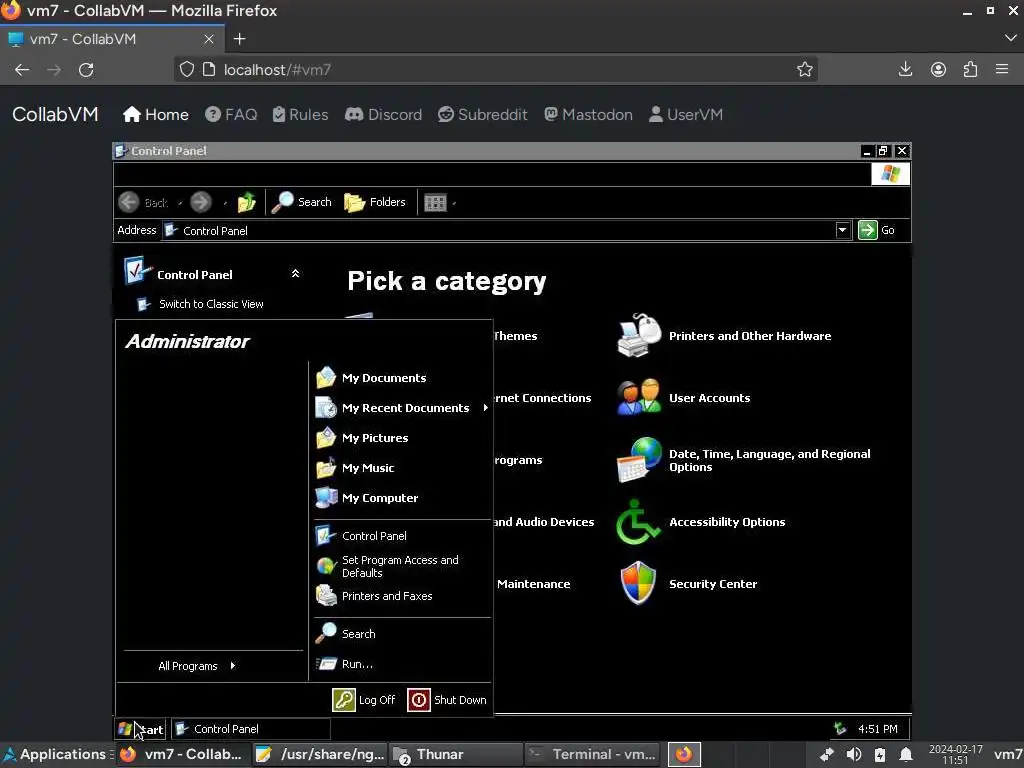Click the volume speaker tray icon
Viewport: 1024px width, 768px height.
pos(854,754)
